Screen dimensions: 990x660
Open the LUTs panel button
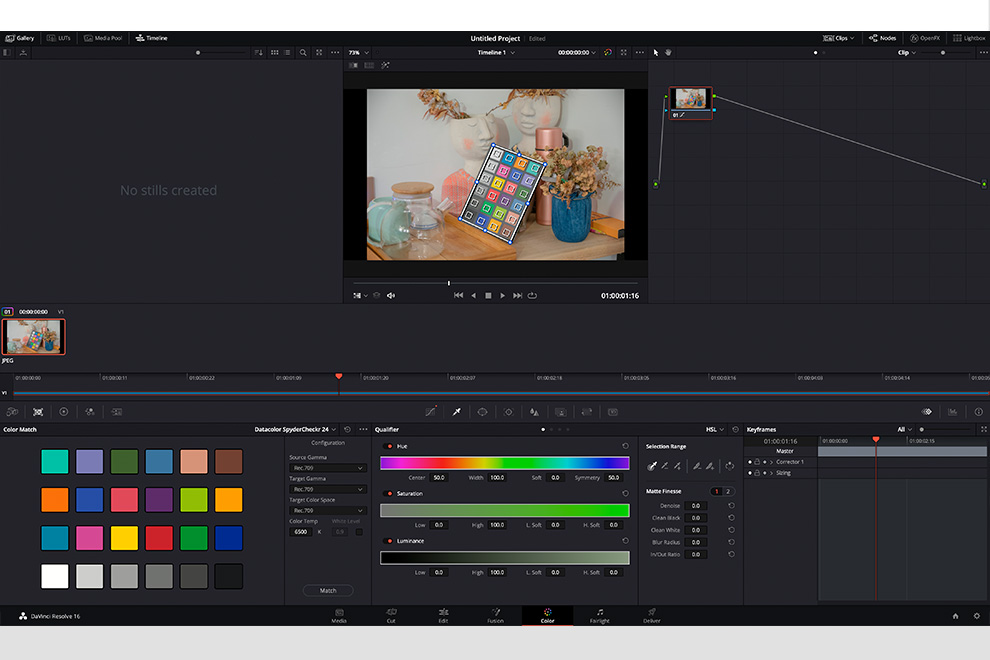58,38
